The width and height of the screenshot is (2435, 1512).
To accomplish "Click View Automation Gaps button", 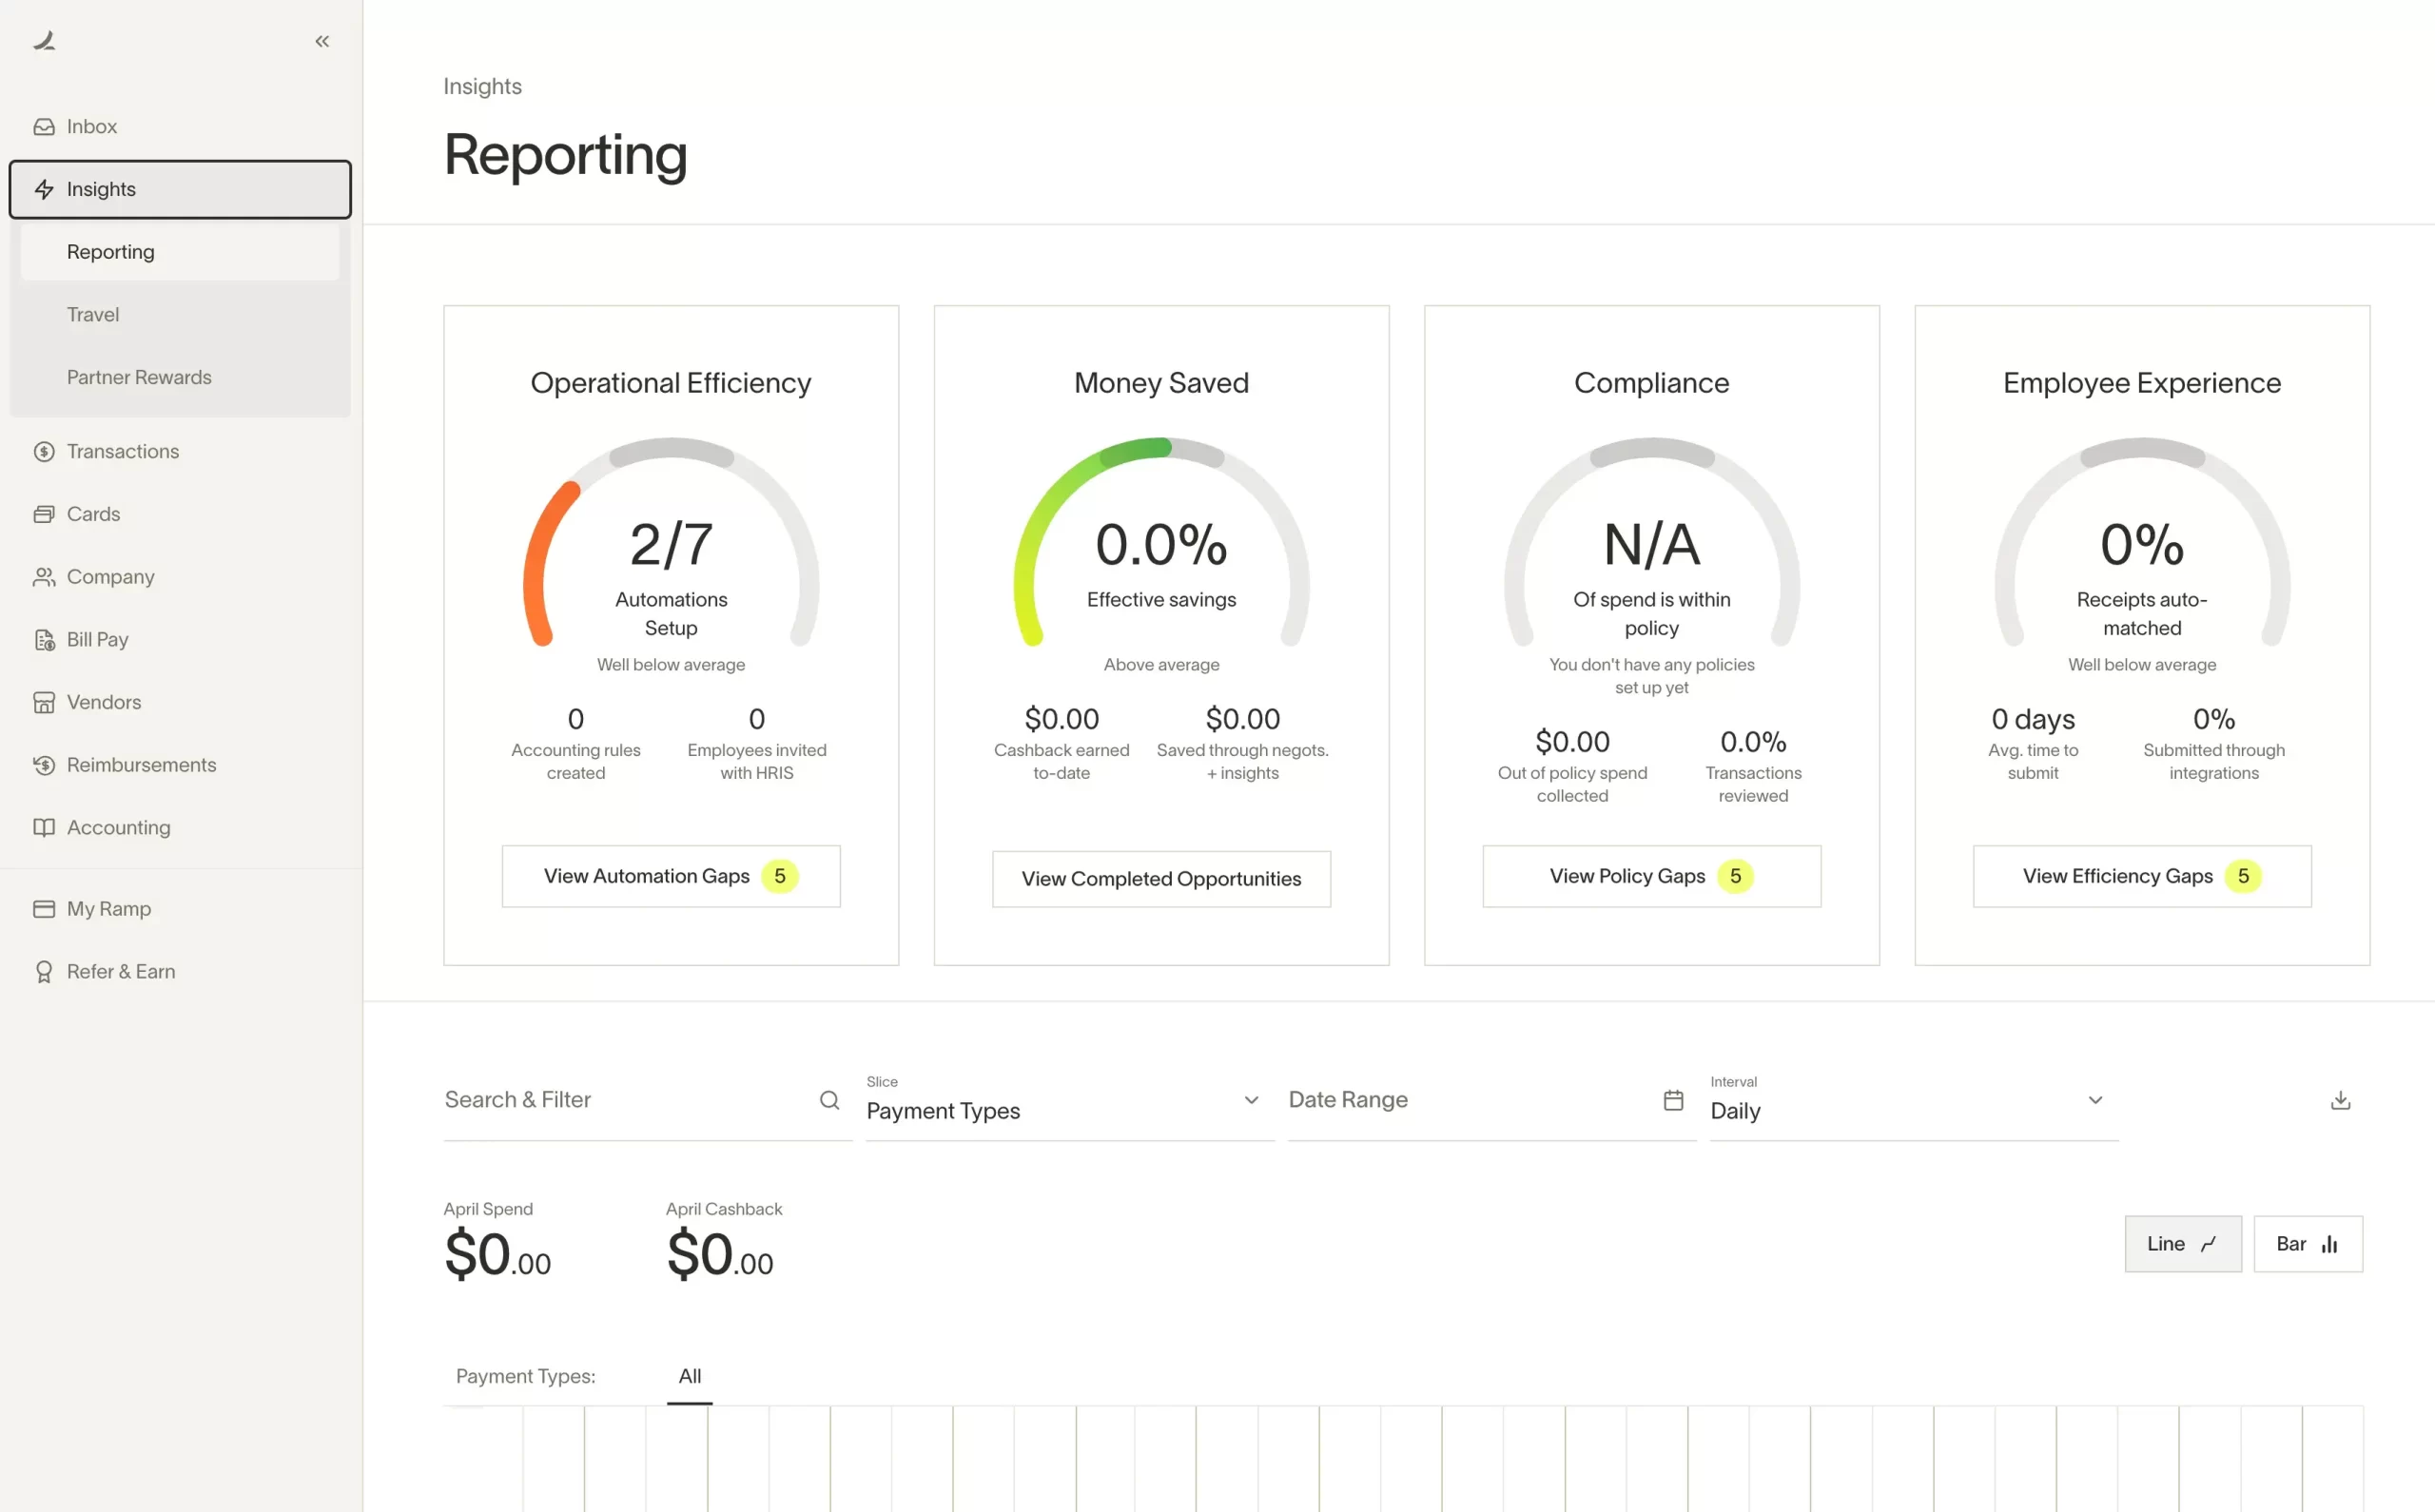I will click(x=670, y=876).
